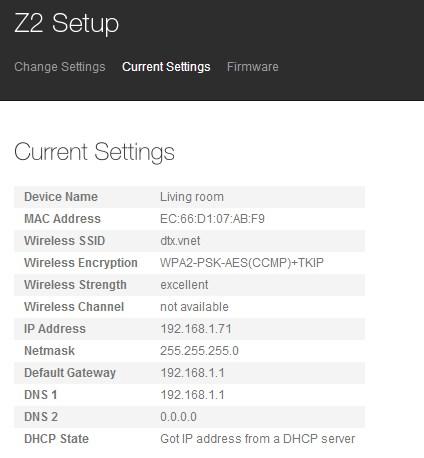Click the DHCP State row label
424x458 pixels.
56,439
